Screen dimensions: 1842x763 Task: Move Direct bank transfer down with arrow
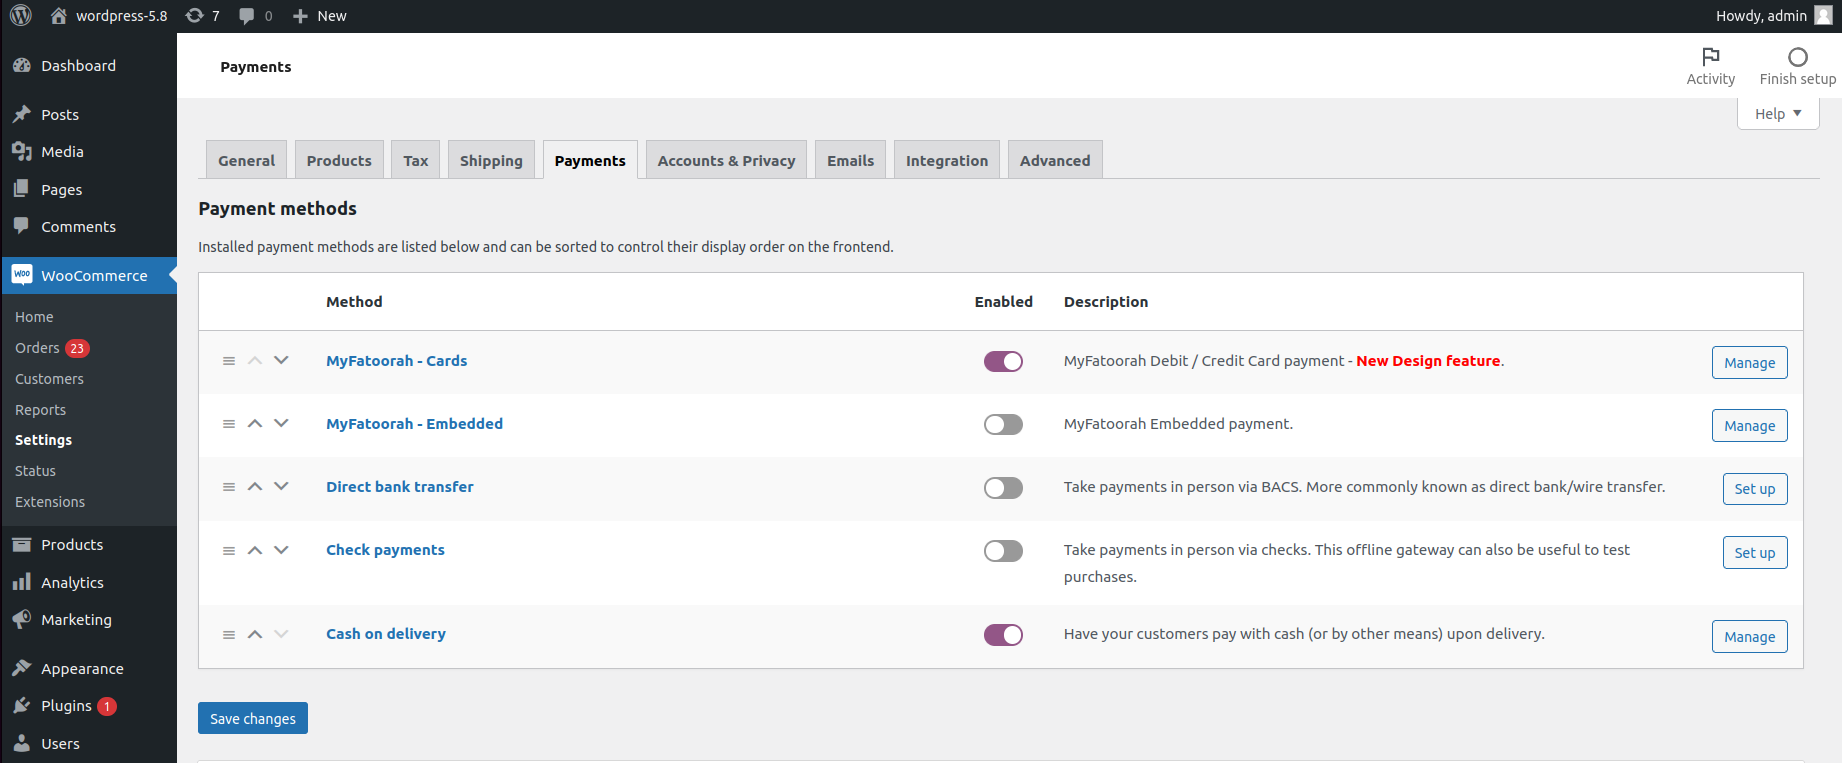(281, 486)
